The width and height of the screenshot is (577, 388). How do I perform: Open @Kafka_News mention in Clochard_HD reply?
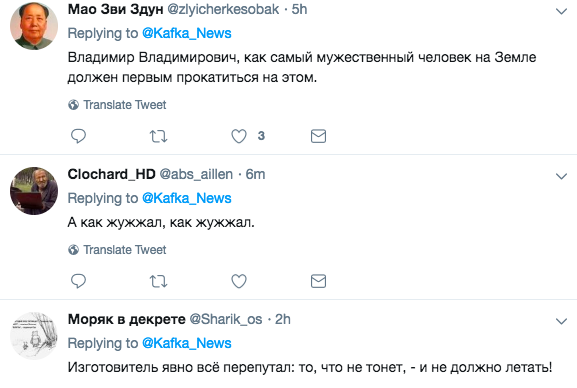[187, 198]
